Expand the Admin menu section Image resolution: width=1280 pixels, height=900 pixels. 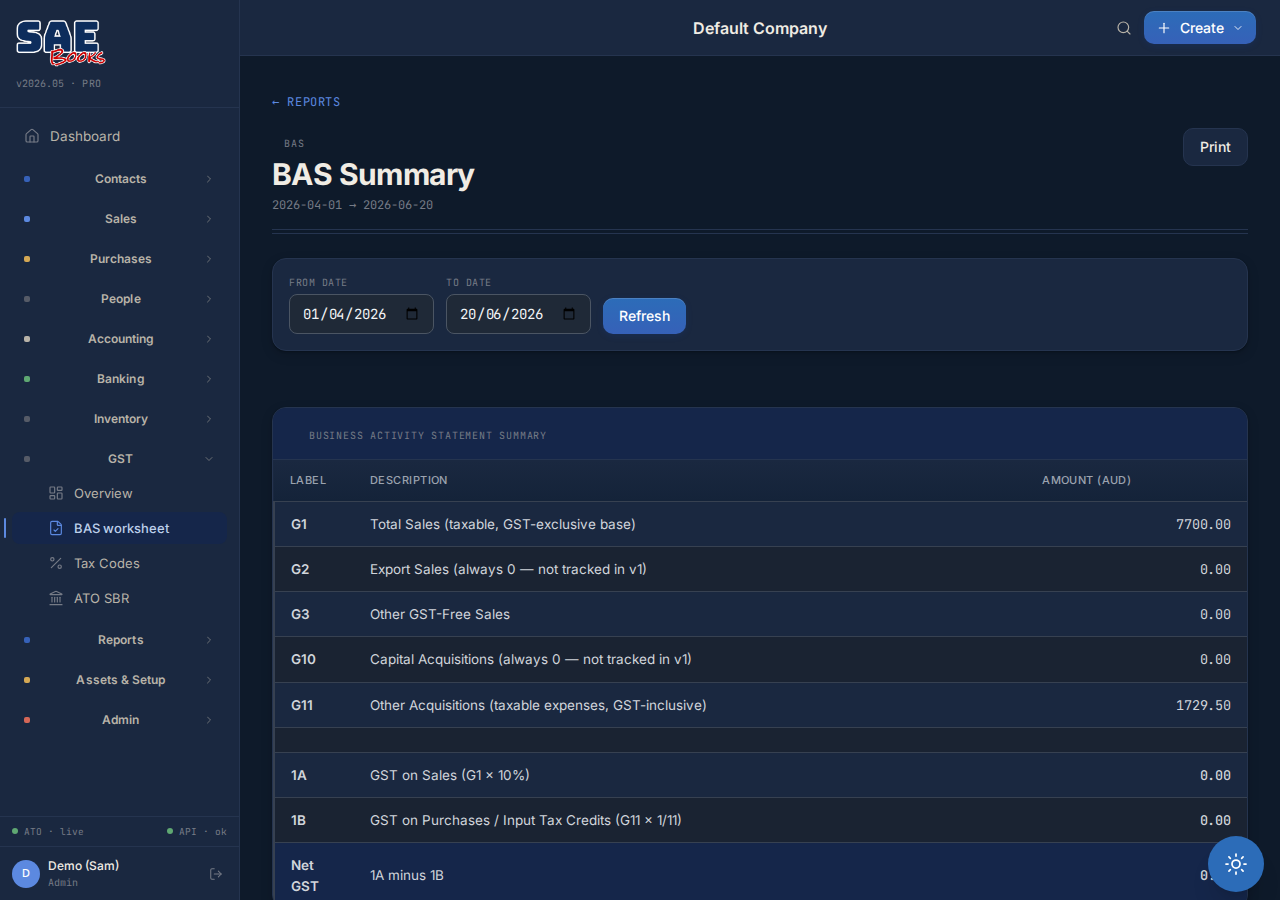pyautogui.click(x=120, y=720)
